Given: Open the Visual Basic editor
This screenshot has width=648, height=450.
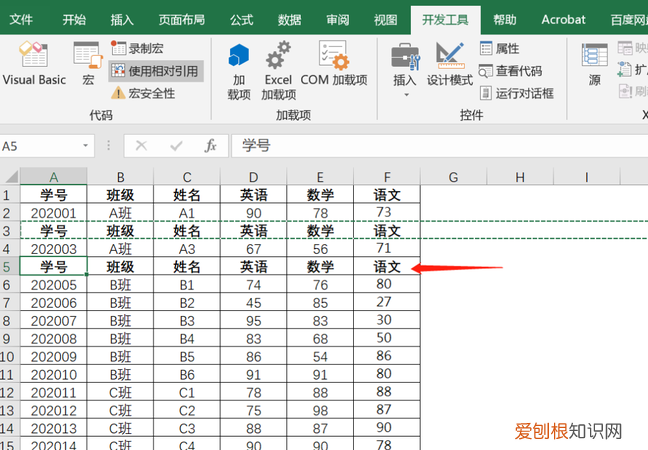Looking at the screenshot, I should tap(34, 63).
